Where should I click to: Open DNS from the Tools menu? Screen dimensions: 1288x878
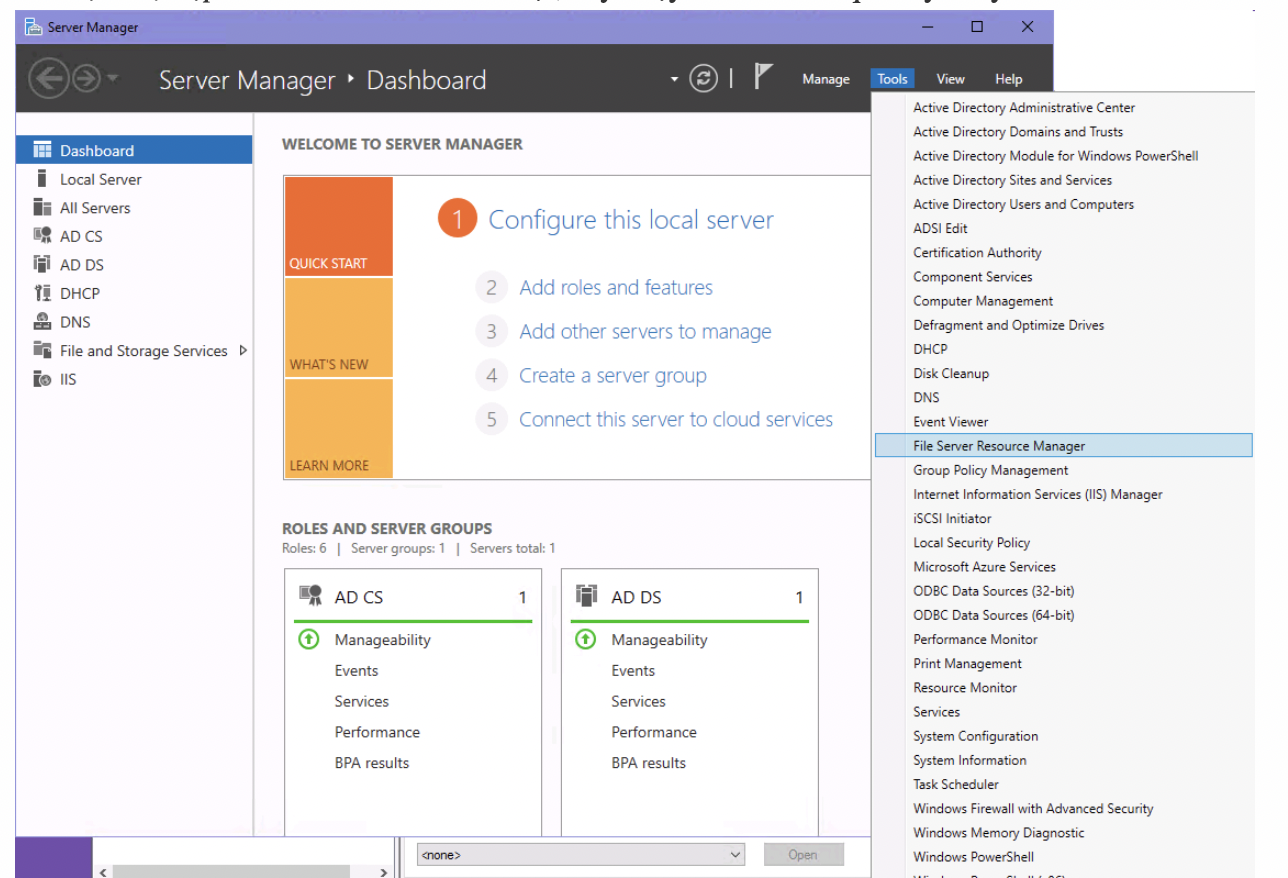click(x=1064, y=397)
